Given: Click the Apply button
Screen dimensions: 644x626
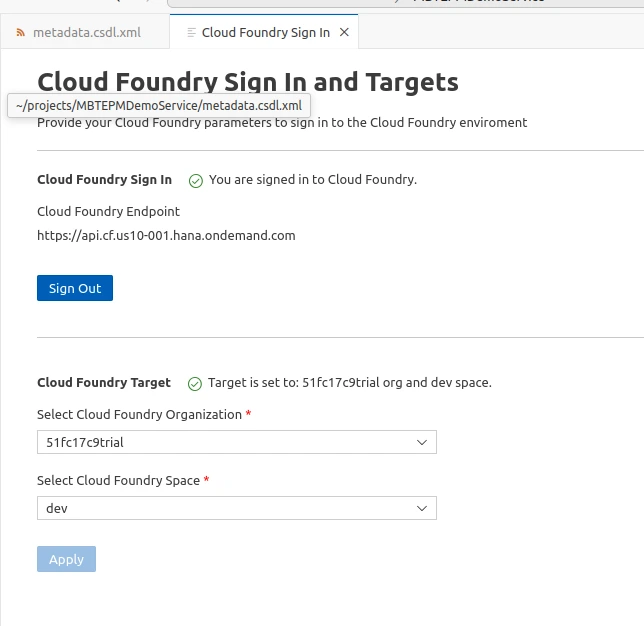Looking at the screenshot, I should [66, 559].
